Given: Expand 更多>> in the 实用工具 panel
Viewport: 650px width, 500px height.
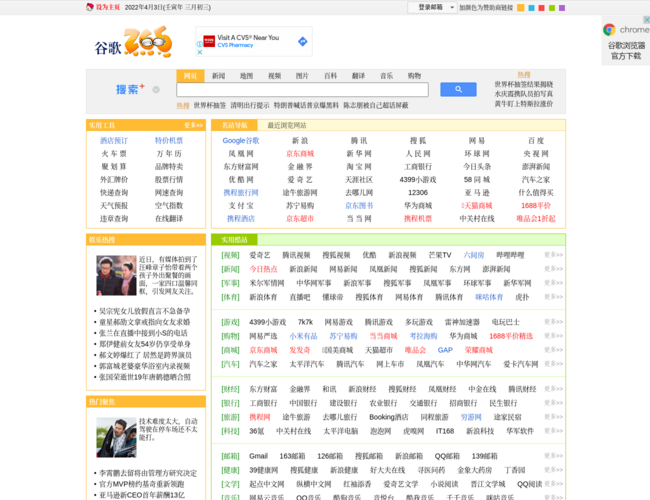Looking at the screenshot, I should (194, 125).
